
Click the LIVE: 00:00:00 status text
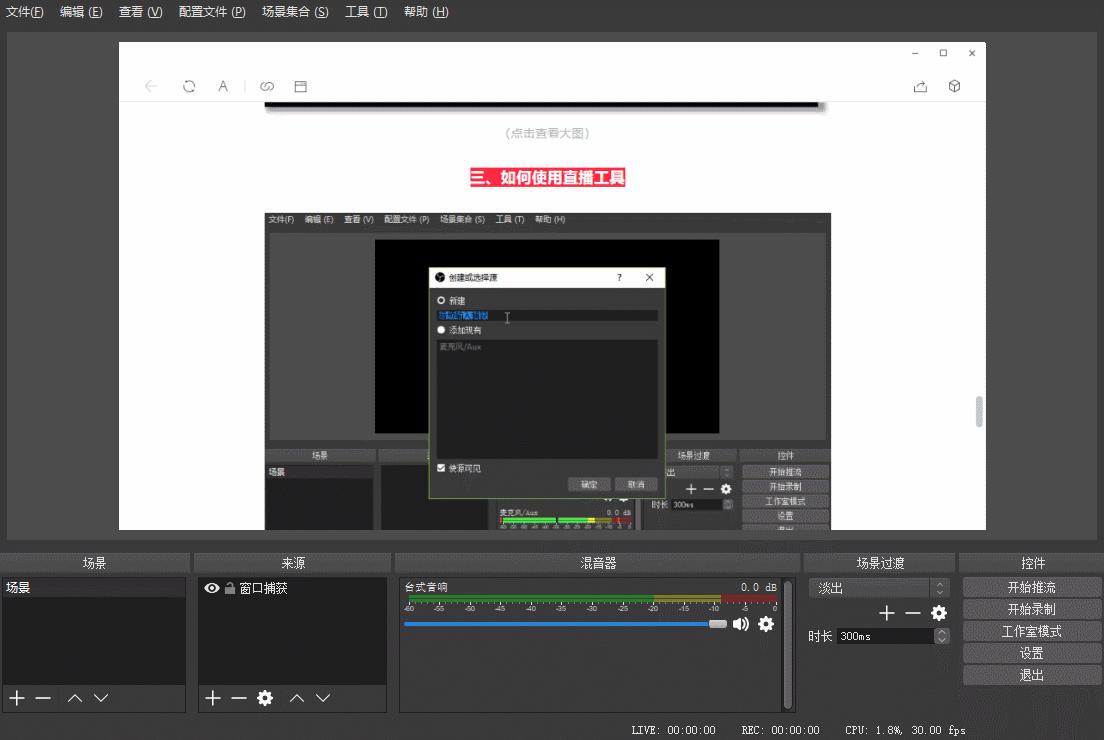coord(673,730)
